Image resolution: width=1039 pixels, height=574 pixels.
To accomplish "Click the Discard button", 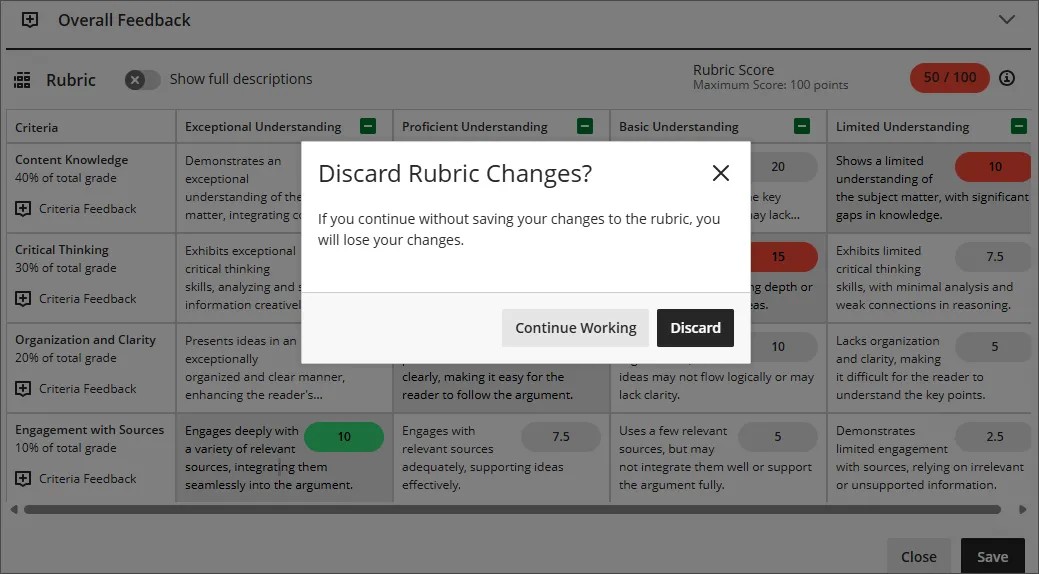I will 695,328.
